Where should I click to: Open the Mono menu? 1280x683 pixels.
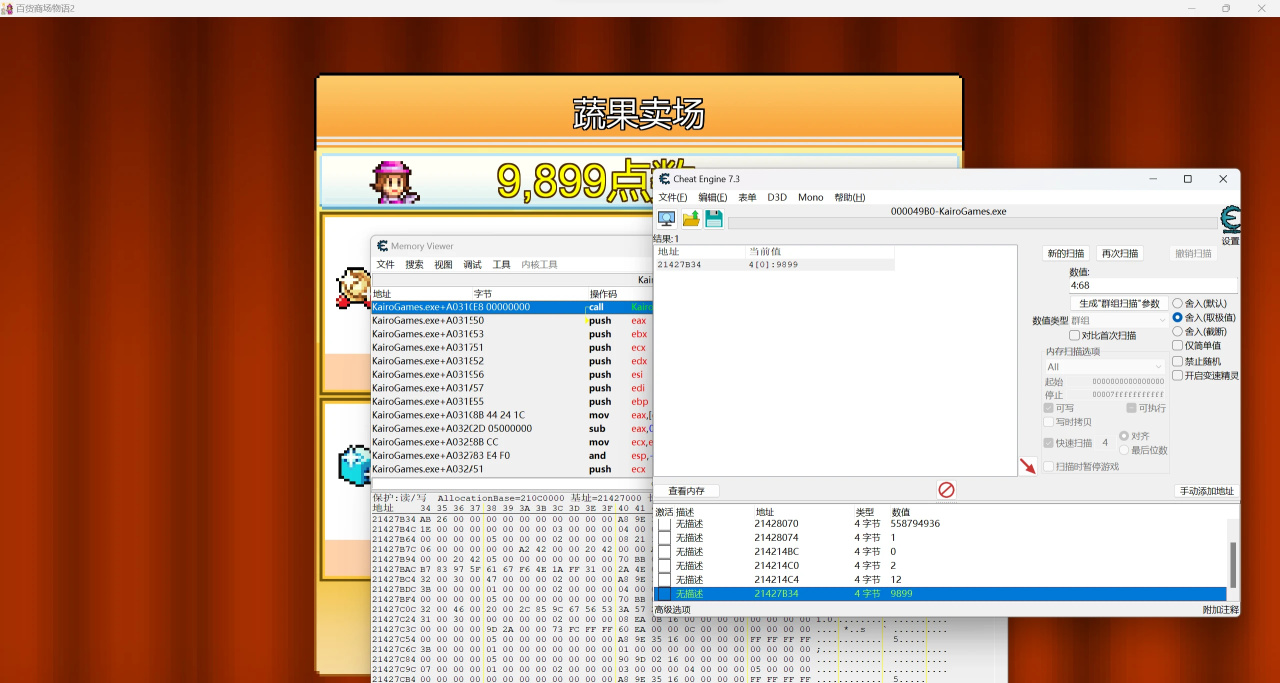pyautogui.click(x=811, y=197)
